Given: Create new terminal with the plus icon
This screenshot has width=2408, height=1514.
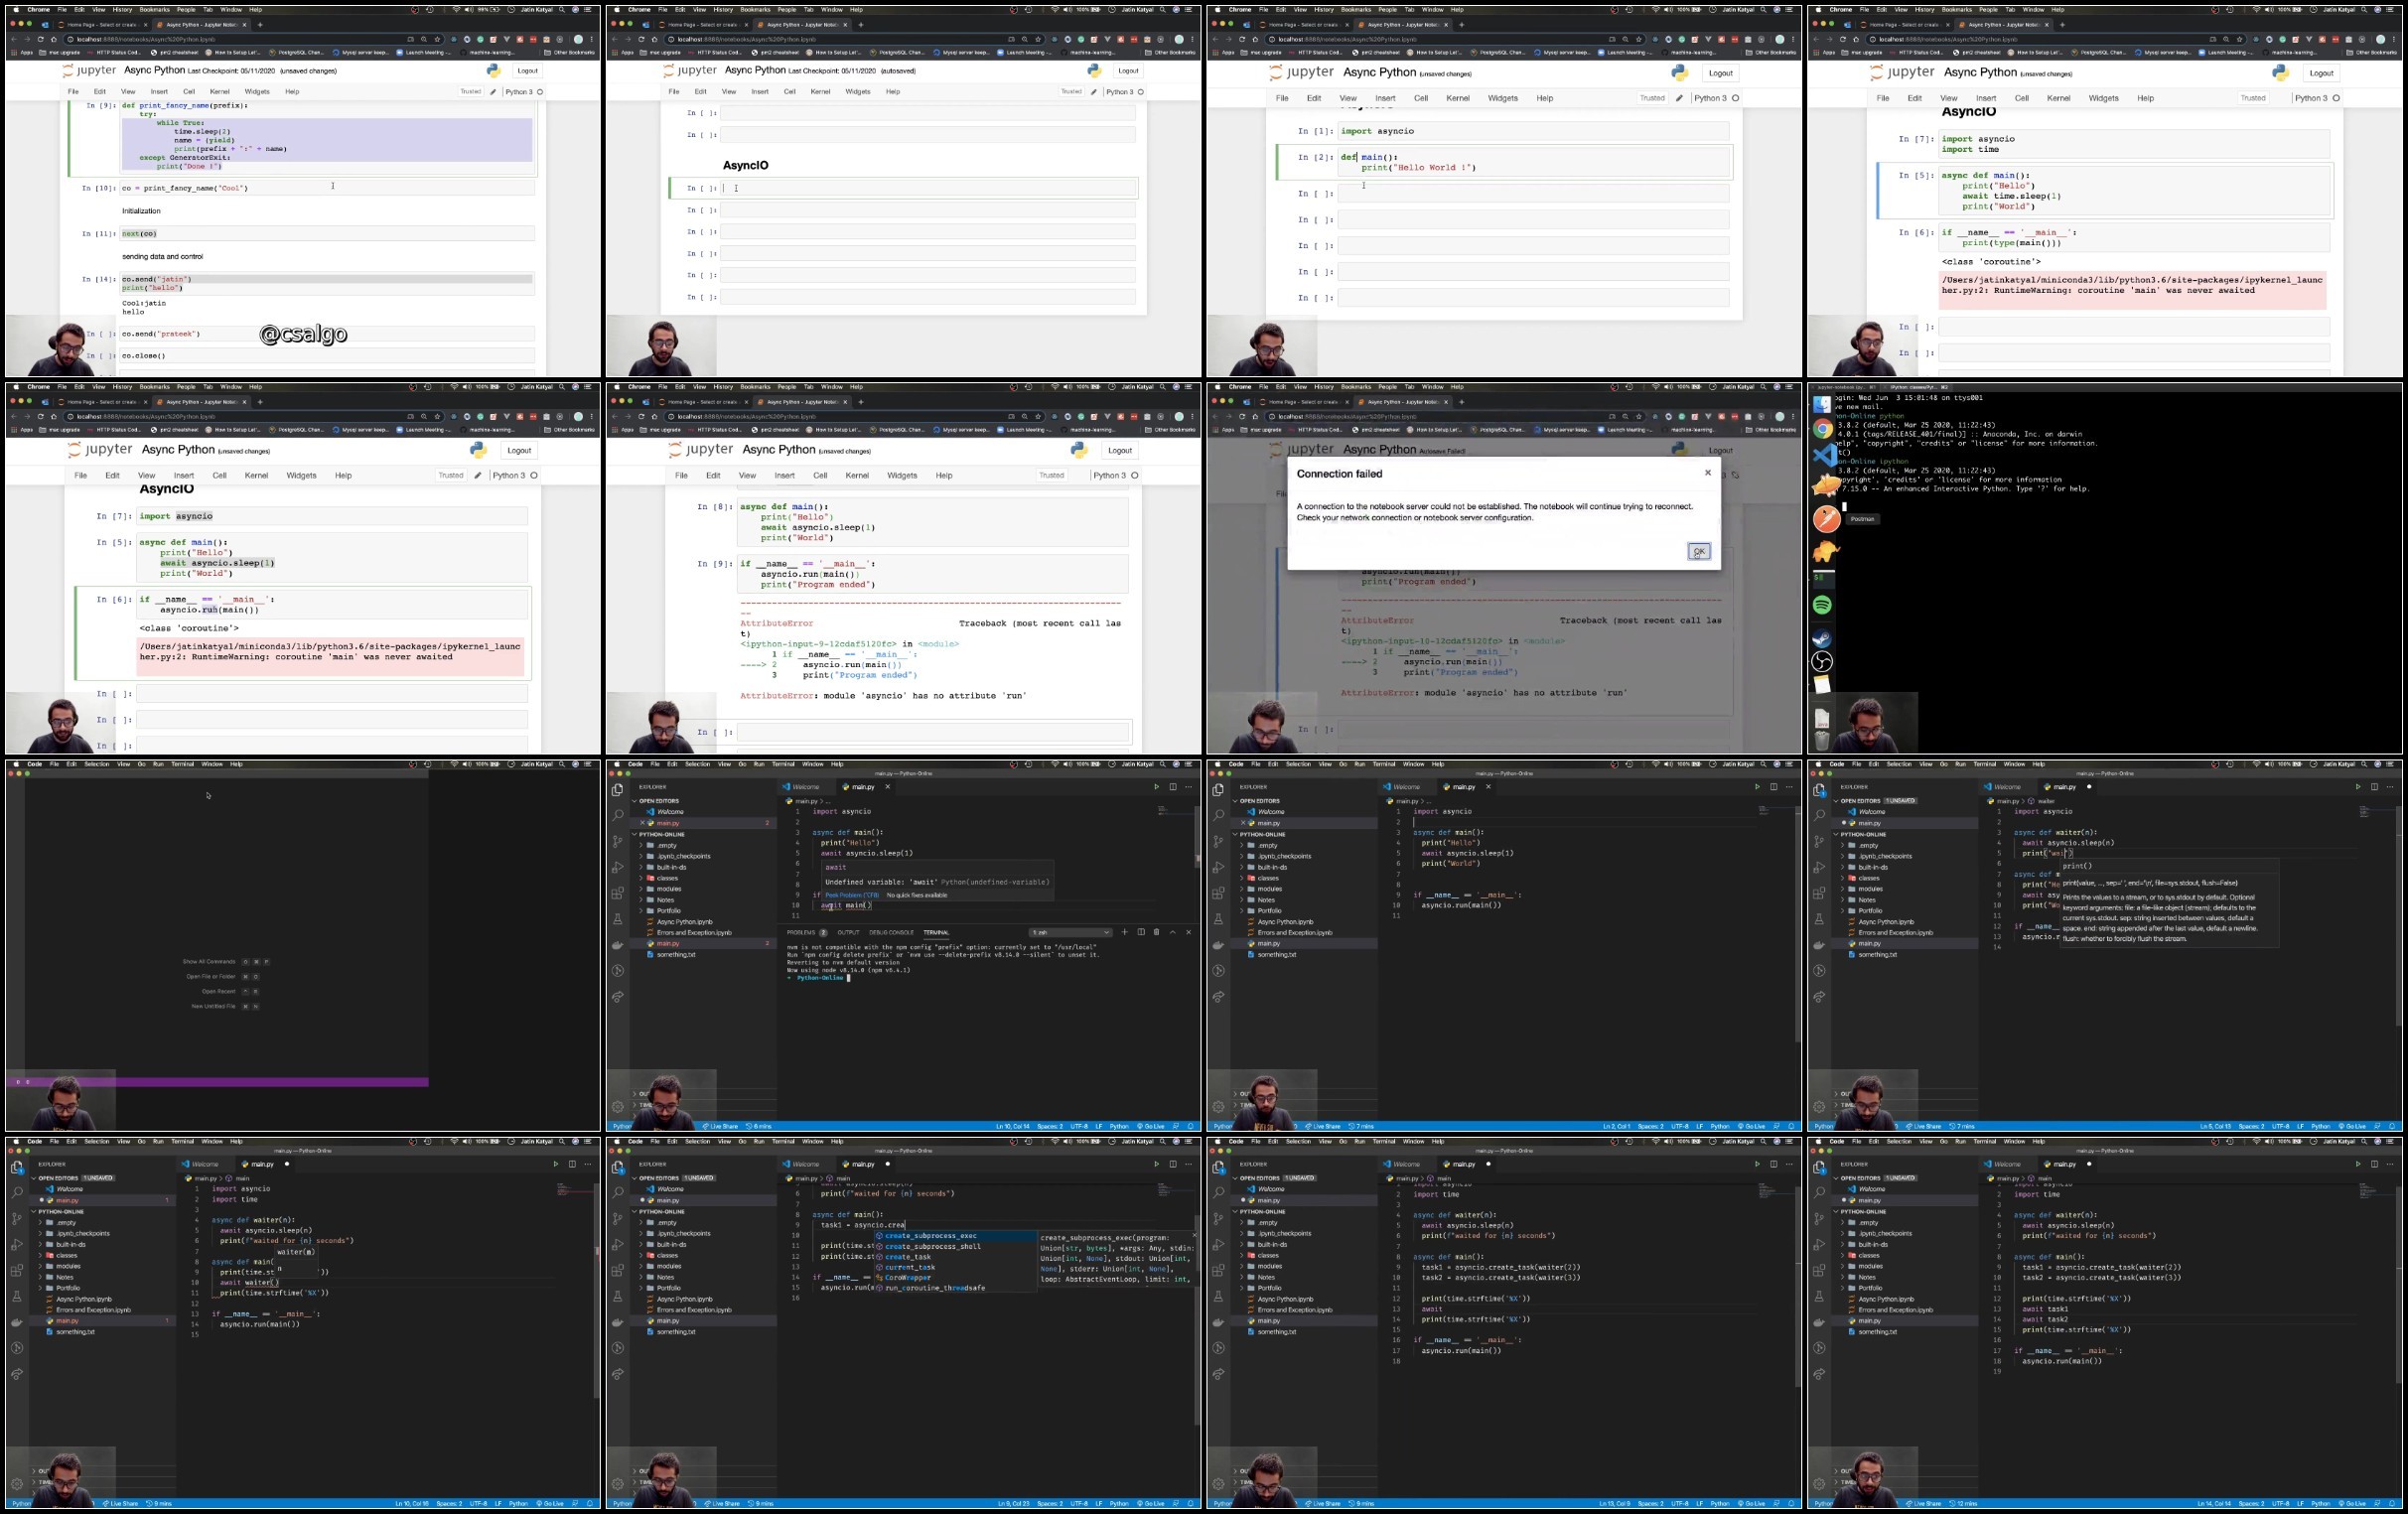Looking at the screenshot, I should pyautogui.click(x=1124, y=932).
